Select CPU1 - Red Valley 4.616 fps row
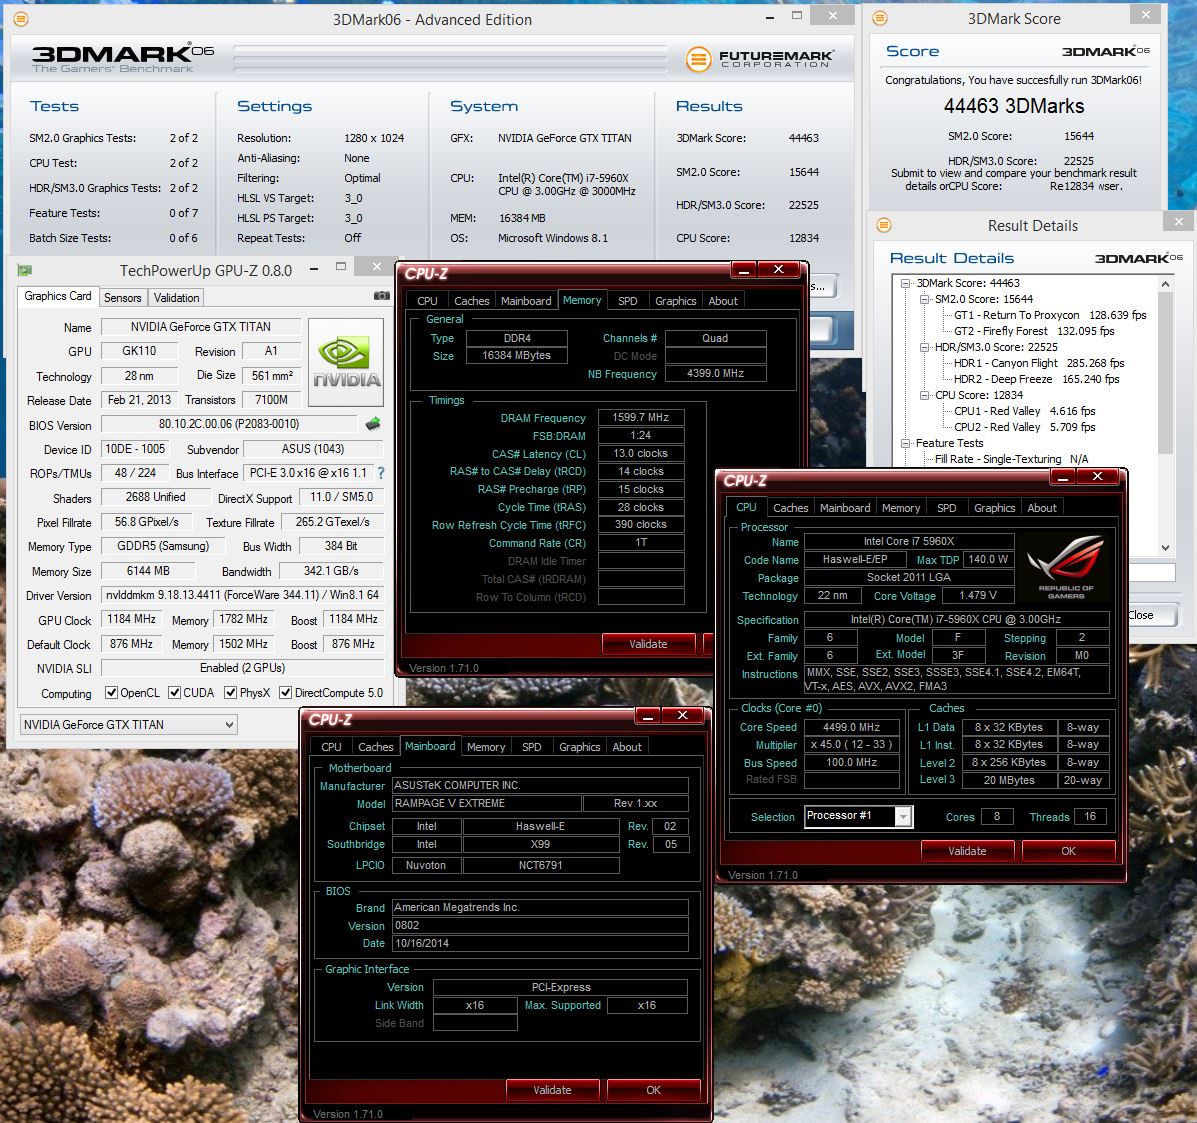Image resolution: width=1197 pixels, height=1123 pixels. tap(1024, 411)
